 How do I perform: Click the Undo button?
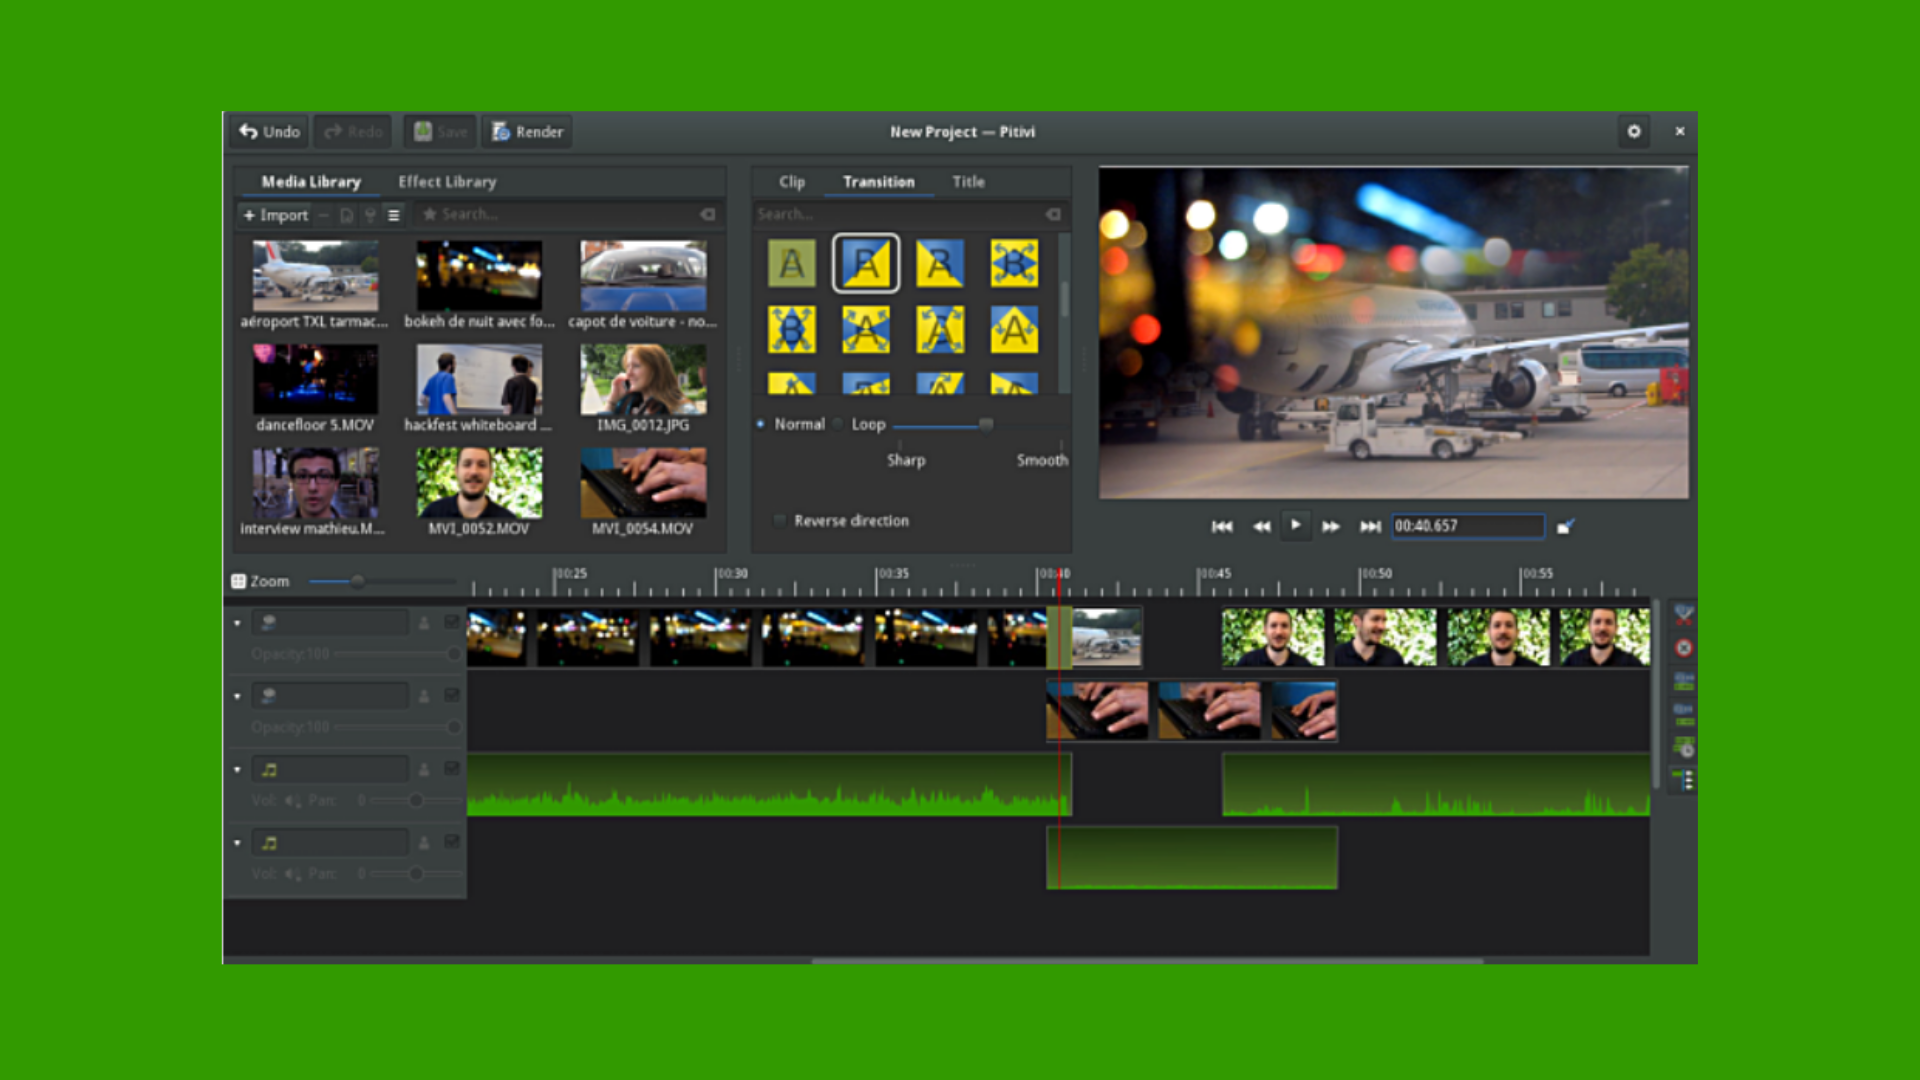point(269,131)
